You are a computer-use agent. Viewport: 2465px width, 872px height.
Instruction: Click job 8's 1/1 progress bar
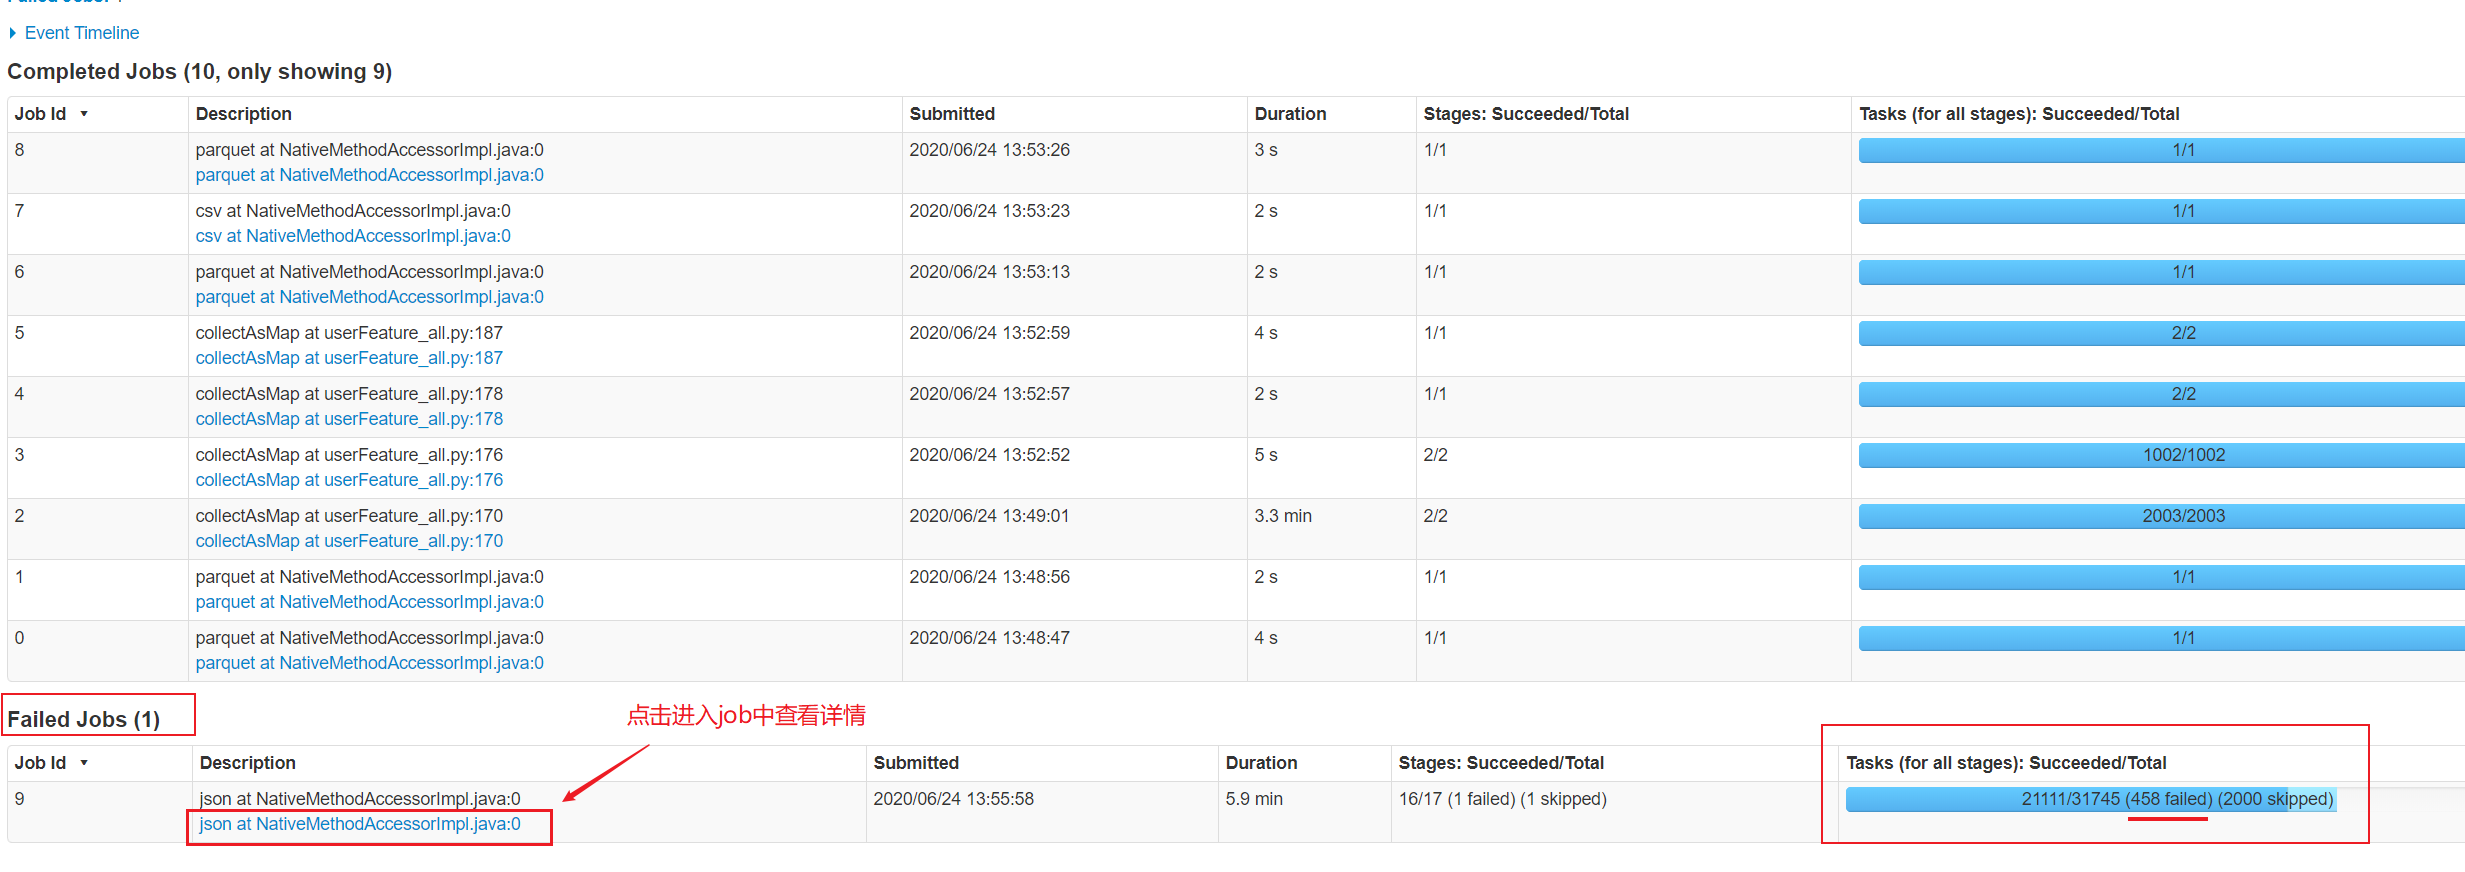pyautogui.click(x=2161, y=150)
